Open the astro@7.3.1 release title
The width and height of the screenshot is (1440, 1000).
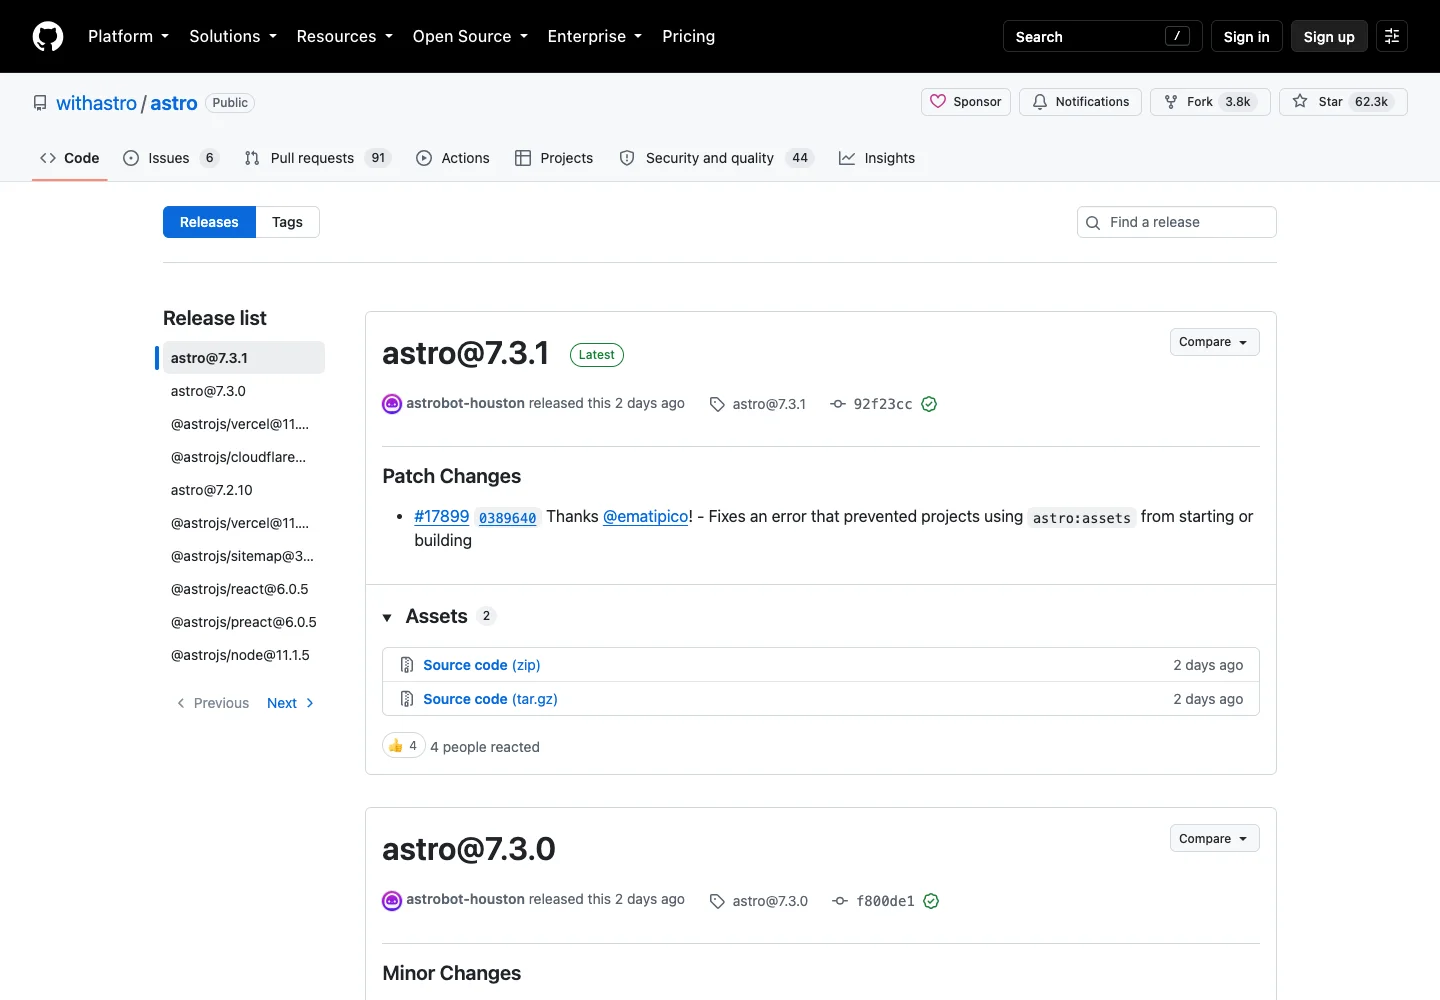coord(466,353)
